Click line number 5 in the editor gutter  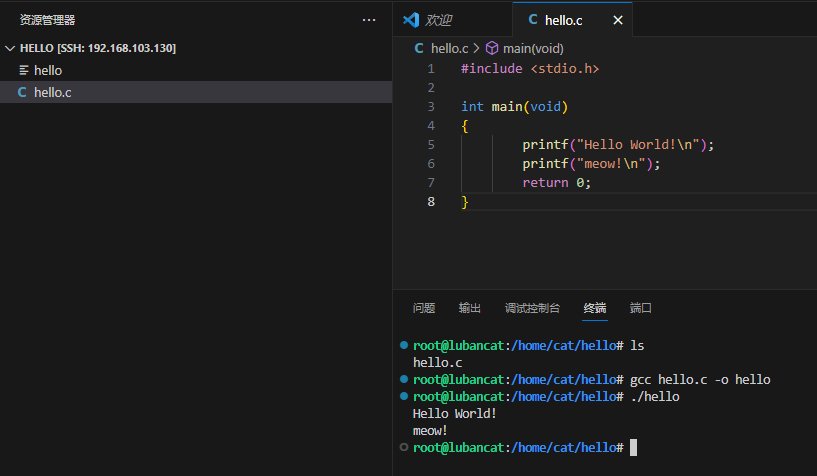(431, 145)
